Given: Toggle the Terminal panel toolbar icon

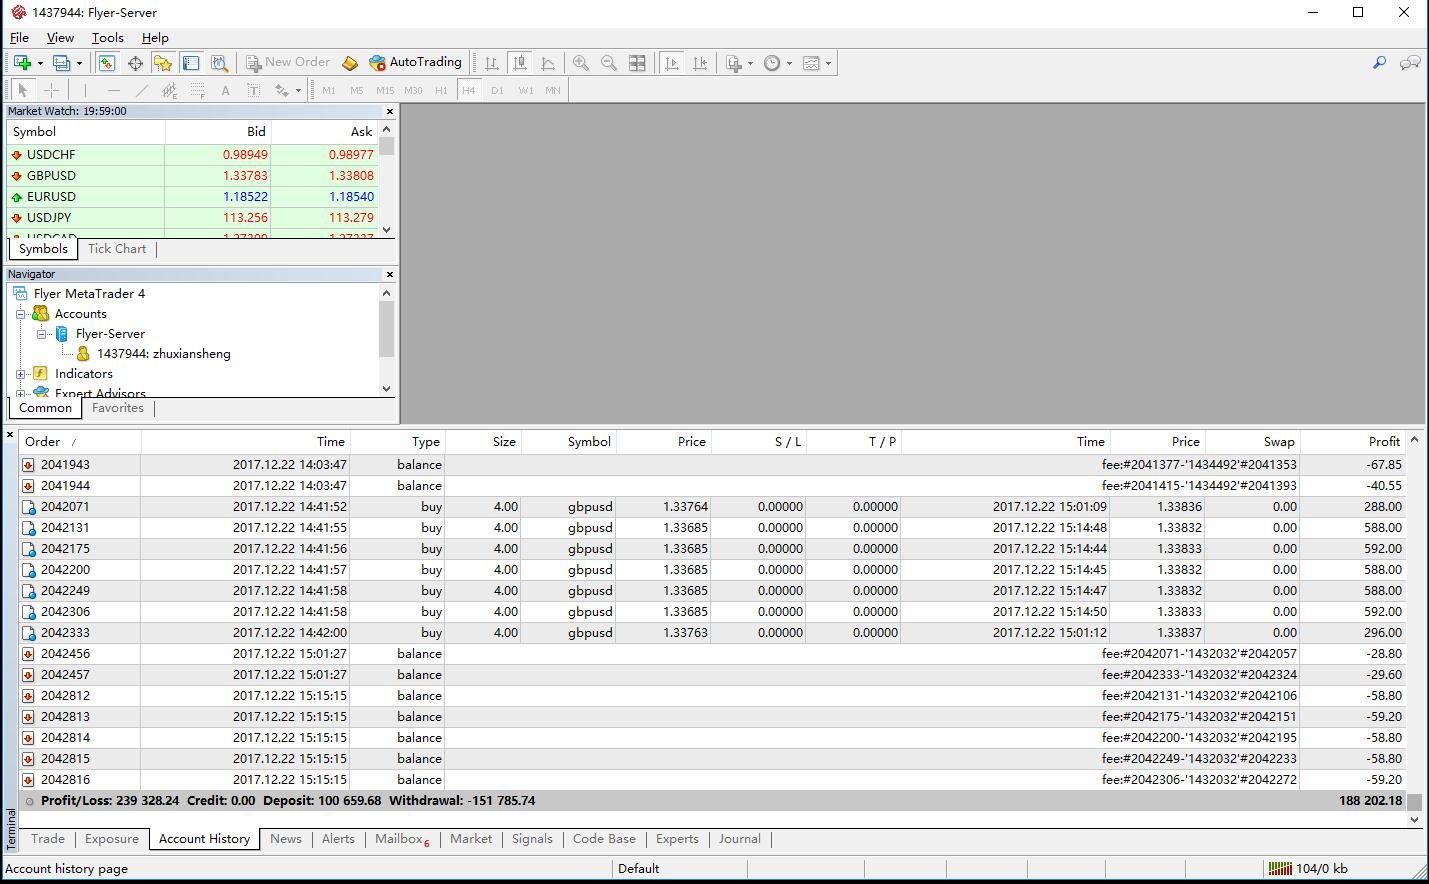Looking at the screenshot, I should pyautogui.click(x=191, y=63).
